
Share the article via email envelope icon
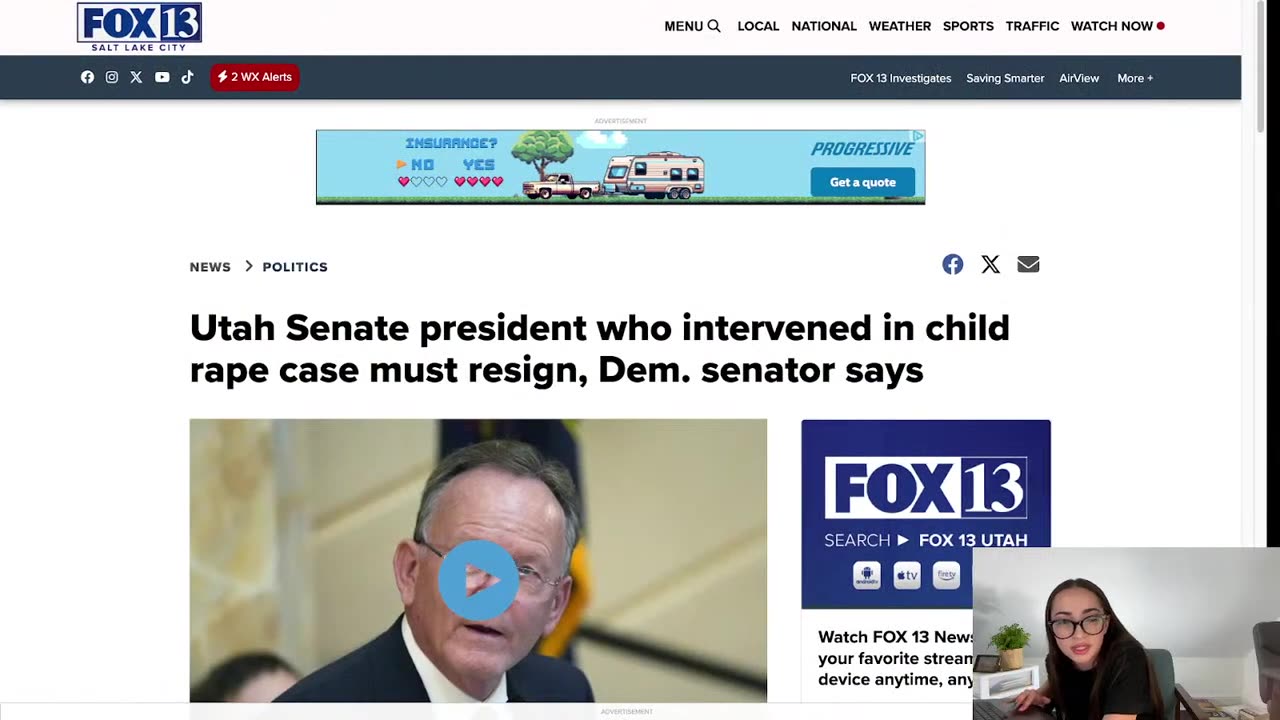point(1028,264)
